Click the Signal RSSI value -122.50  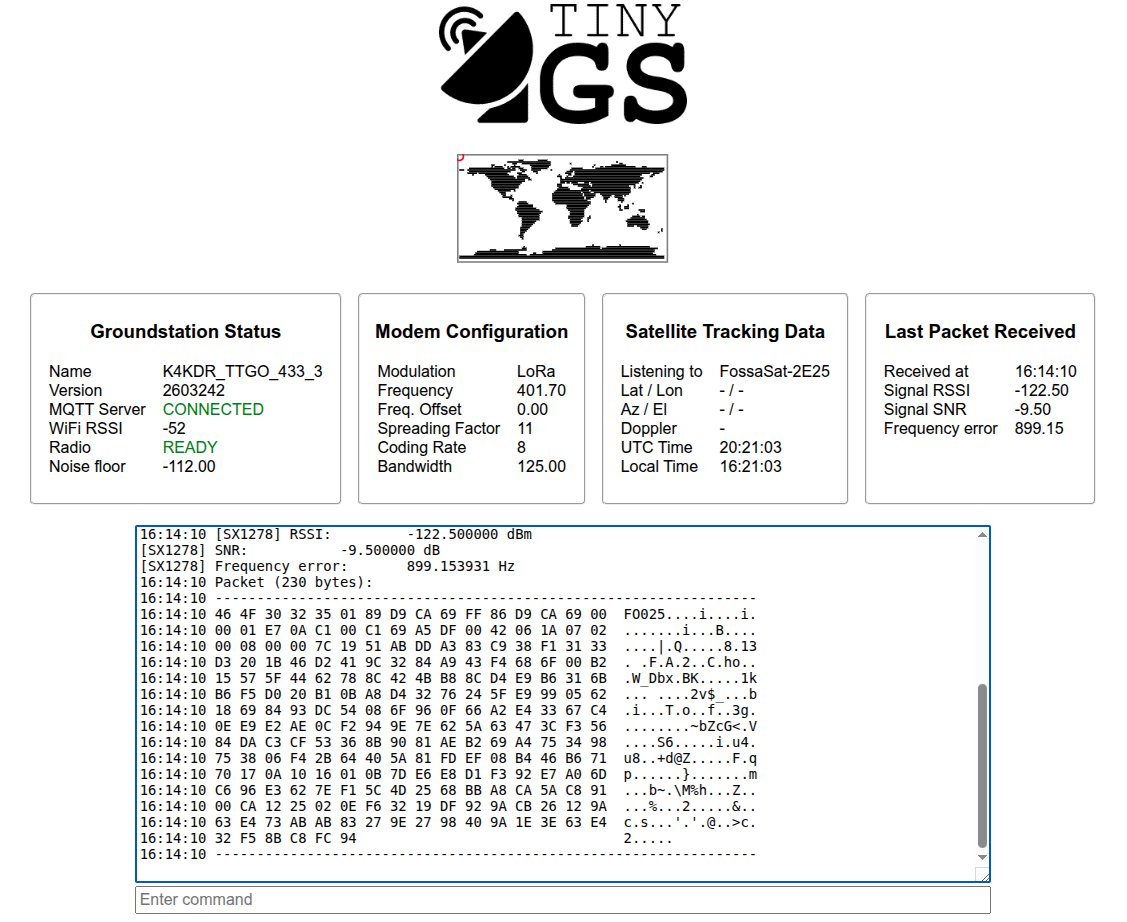pyautogui.click(x=1041, y=390)
